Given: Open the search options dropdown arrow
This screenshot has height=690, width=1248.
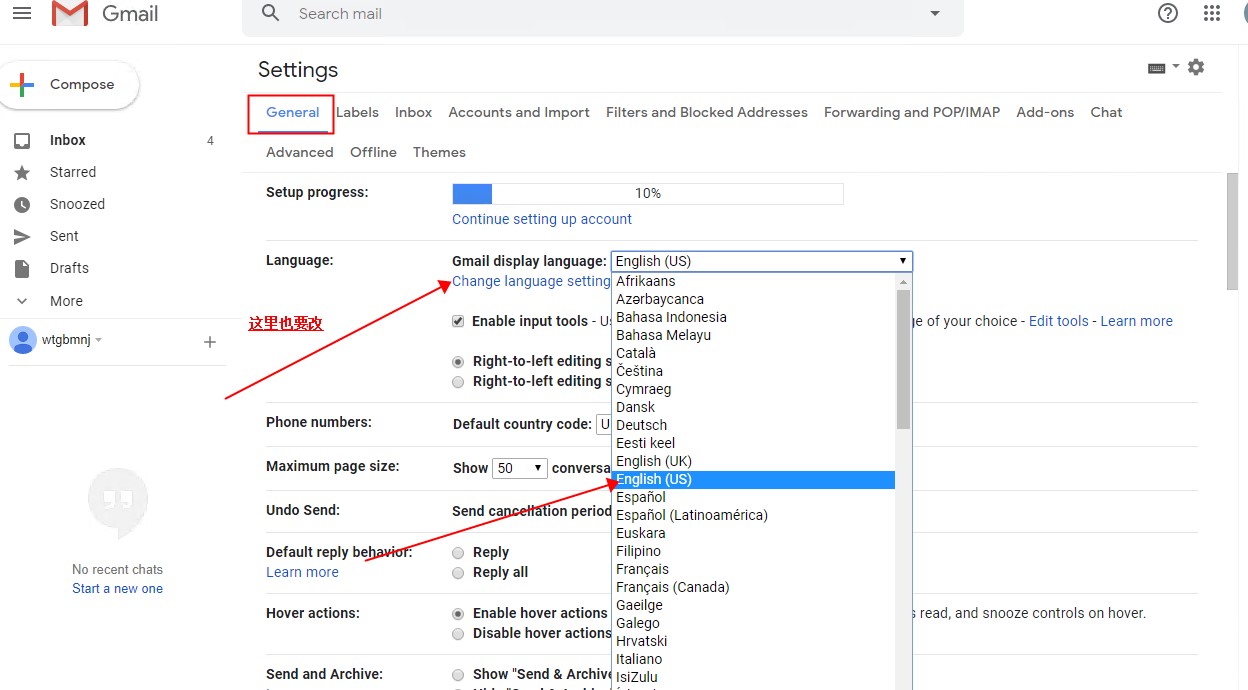Looking at the screenshot, I should pyautogui.click(x=935, y=14).
